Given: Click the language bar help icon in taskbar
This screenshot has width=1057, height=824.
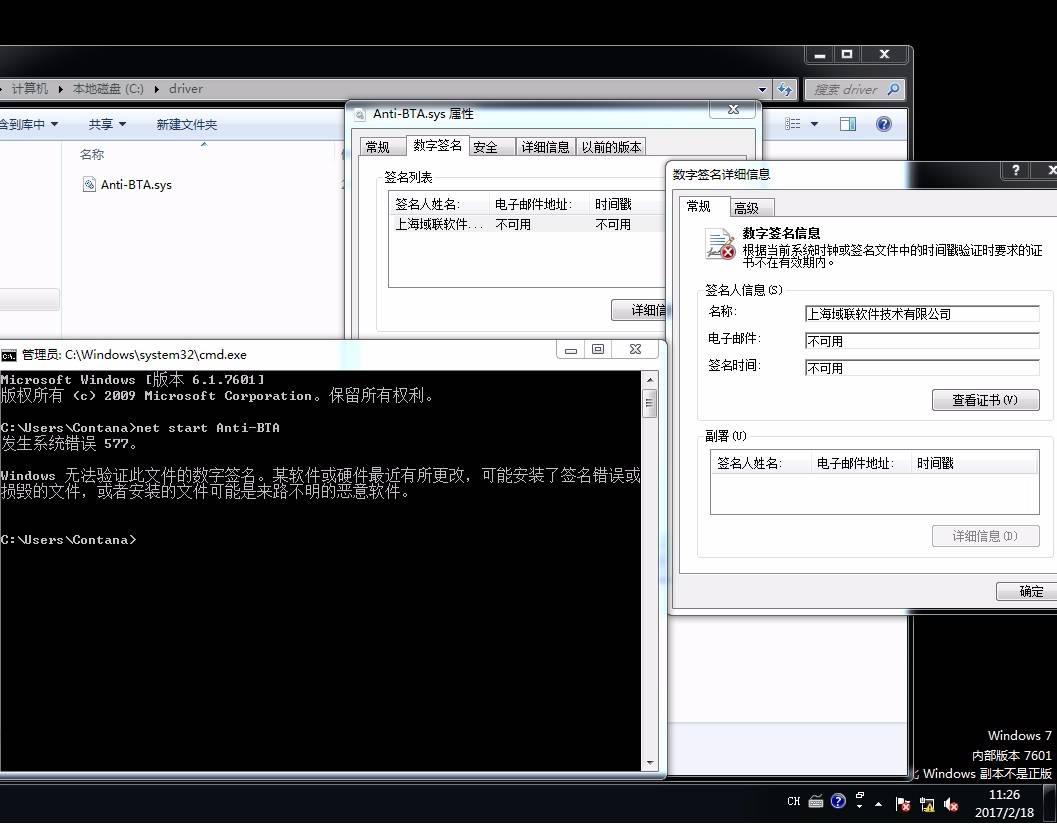Looking at the screenshot, I should click(838, 800).
